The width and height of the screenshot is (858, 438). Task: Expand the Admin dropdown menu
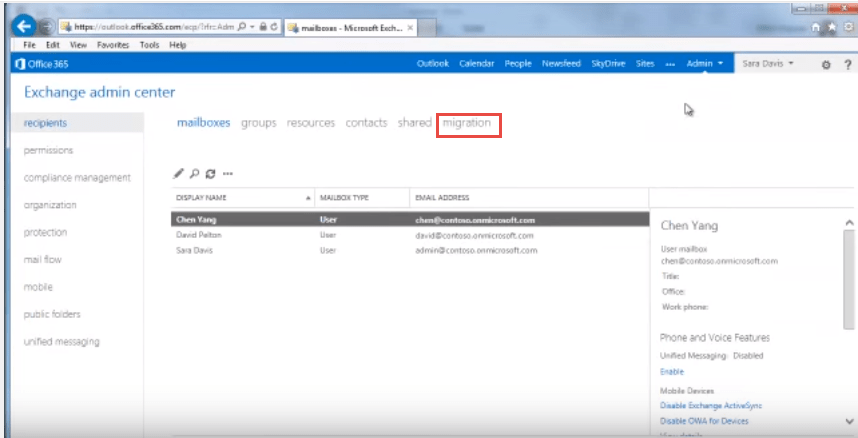705,64
